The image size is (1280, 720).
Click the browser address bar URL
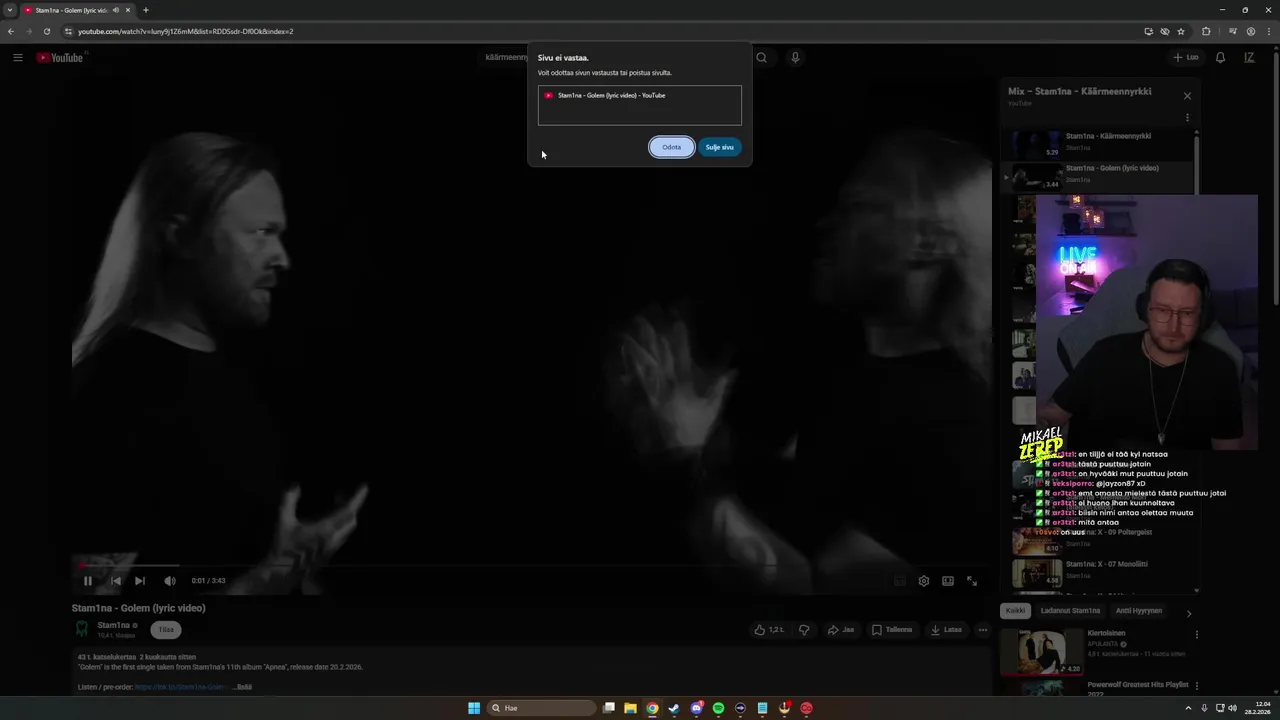point(185,31)
